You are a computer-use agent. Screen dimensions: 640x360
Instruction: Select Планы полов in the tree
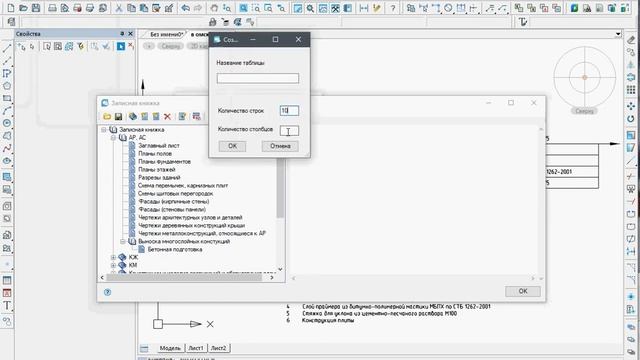pyautogui.click(x=155, y=153)
